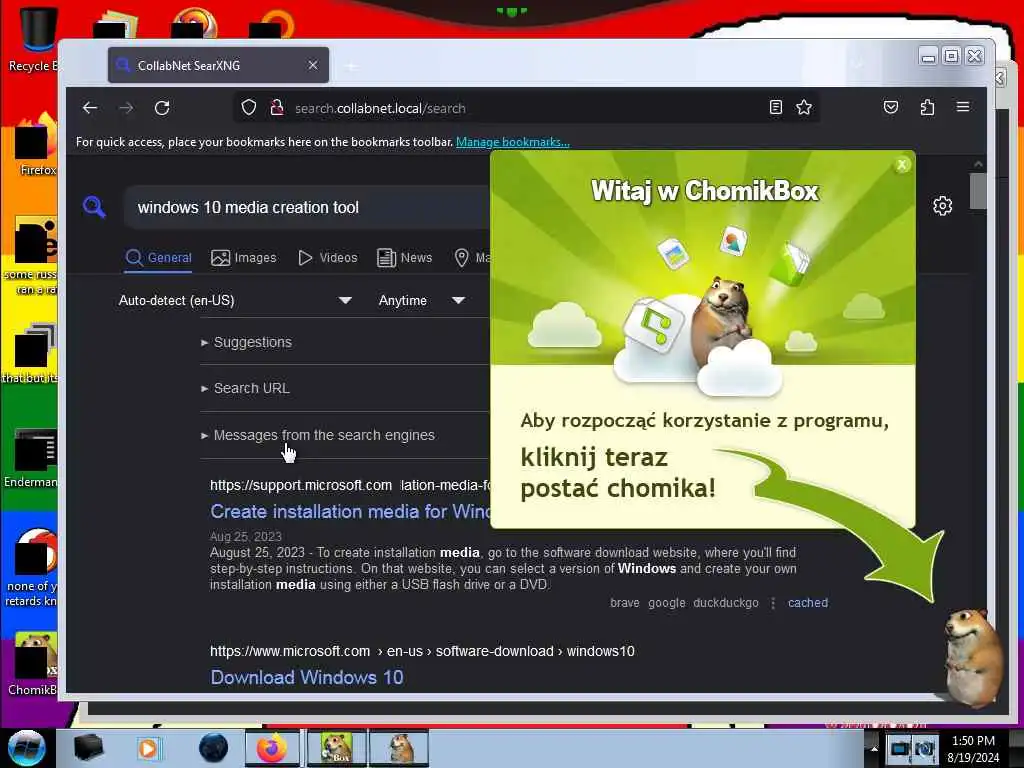
Task: Open the ChomikBox desktop shortcut
Action: click(36, 664)
